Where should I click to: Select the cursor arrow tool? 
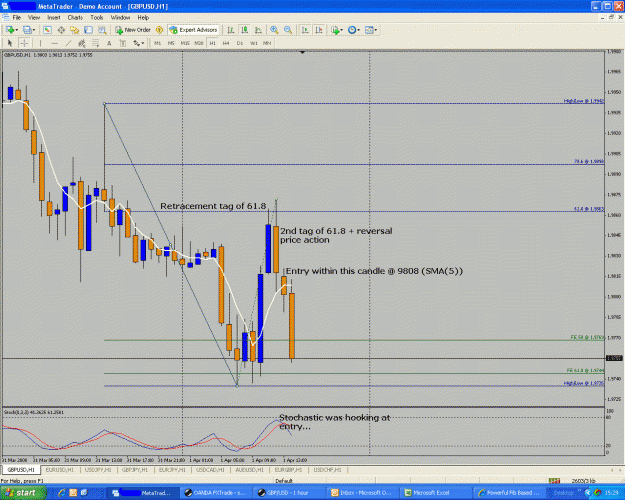10,43
